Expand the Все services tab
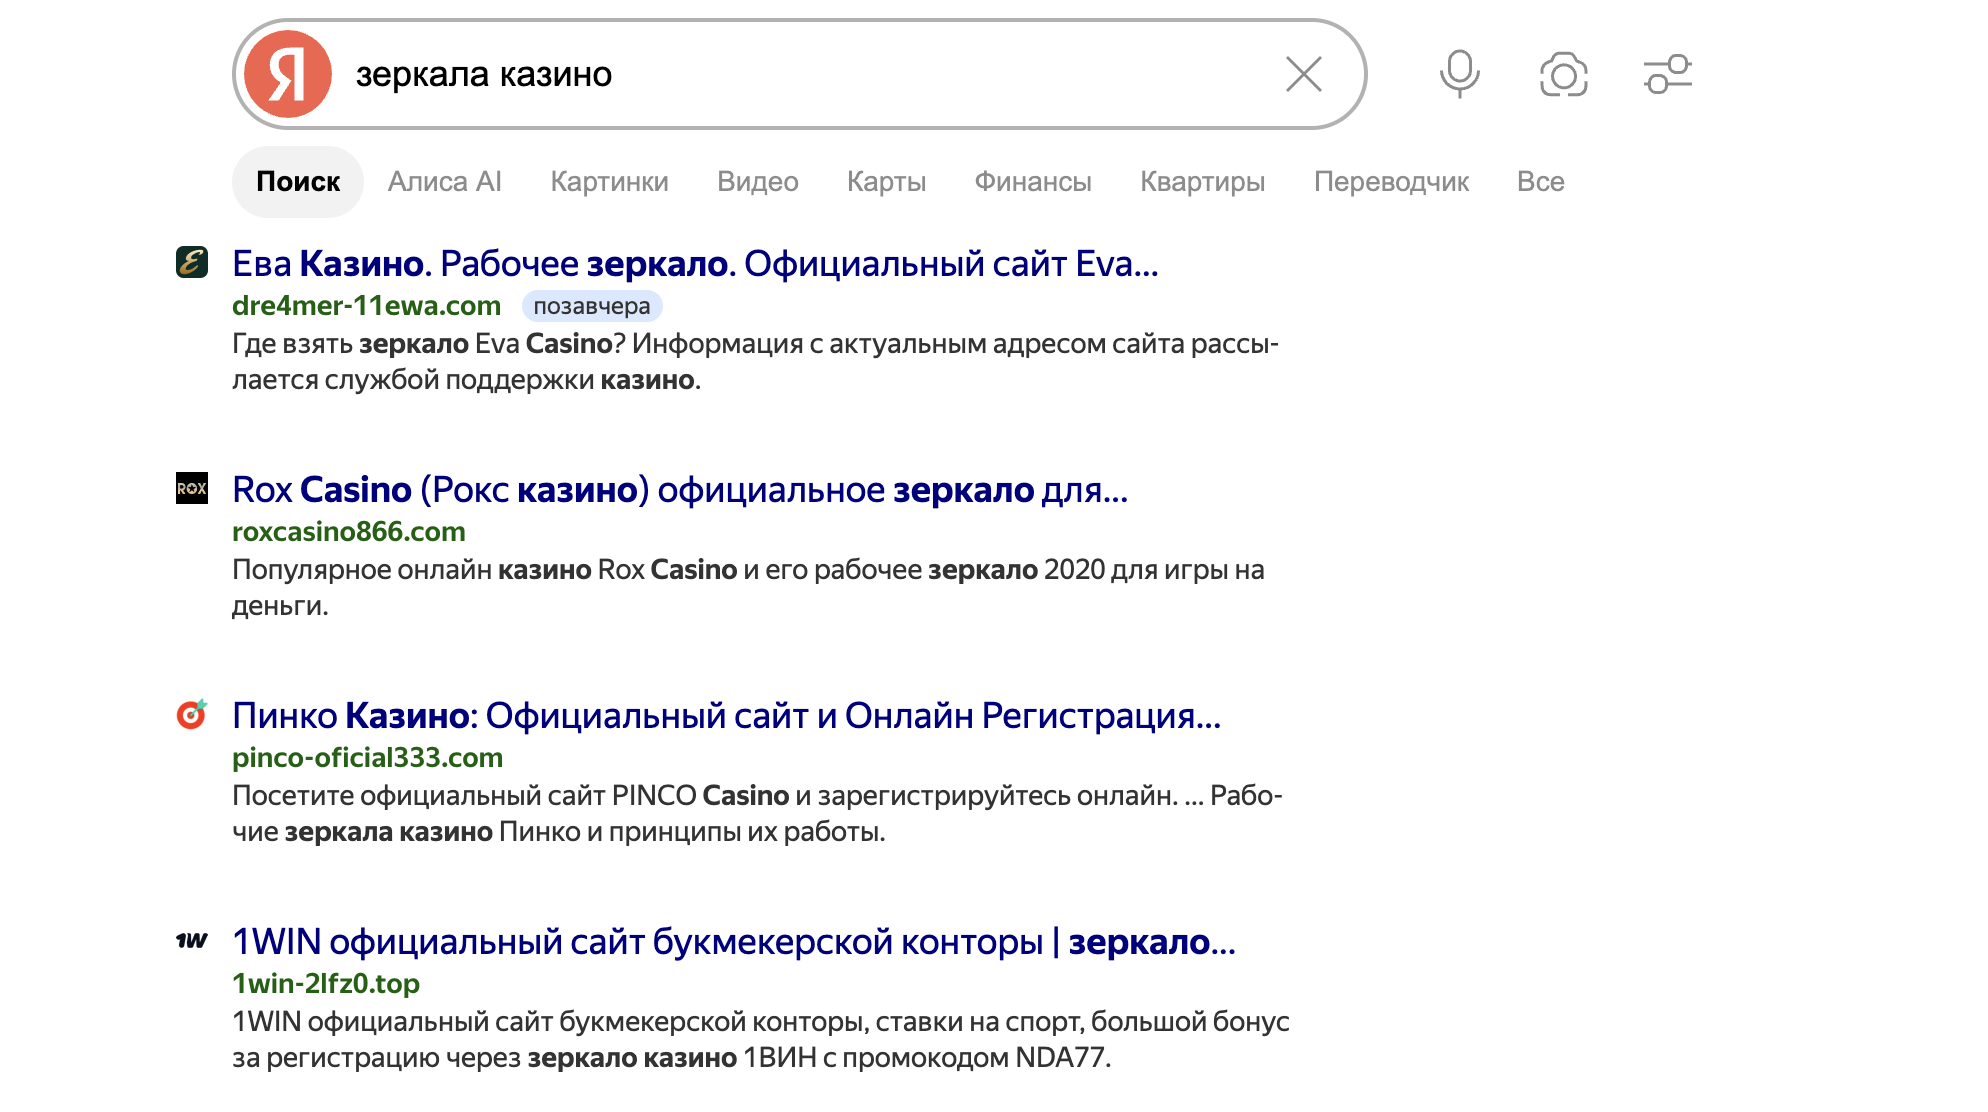 [x=1541, y=182]
